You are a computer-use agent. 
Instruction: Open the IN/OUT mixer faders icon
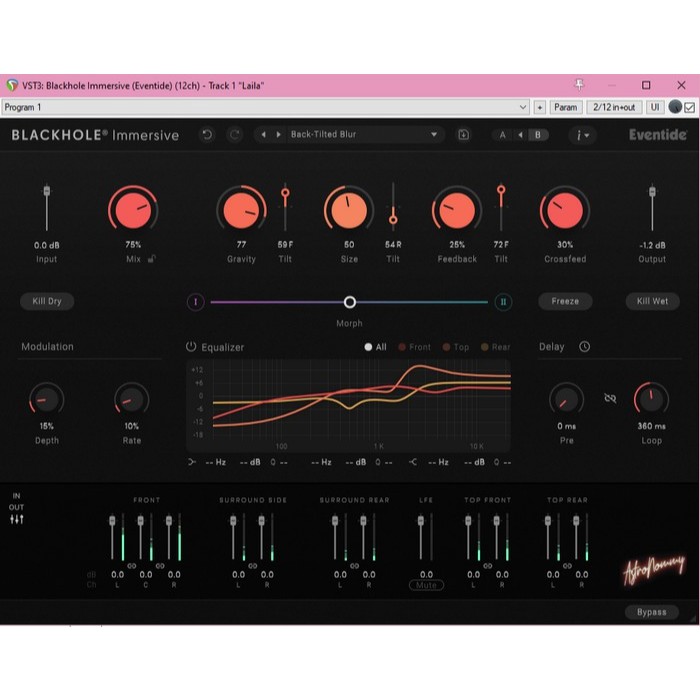tap(17, 519)
